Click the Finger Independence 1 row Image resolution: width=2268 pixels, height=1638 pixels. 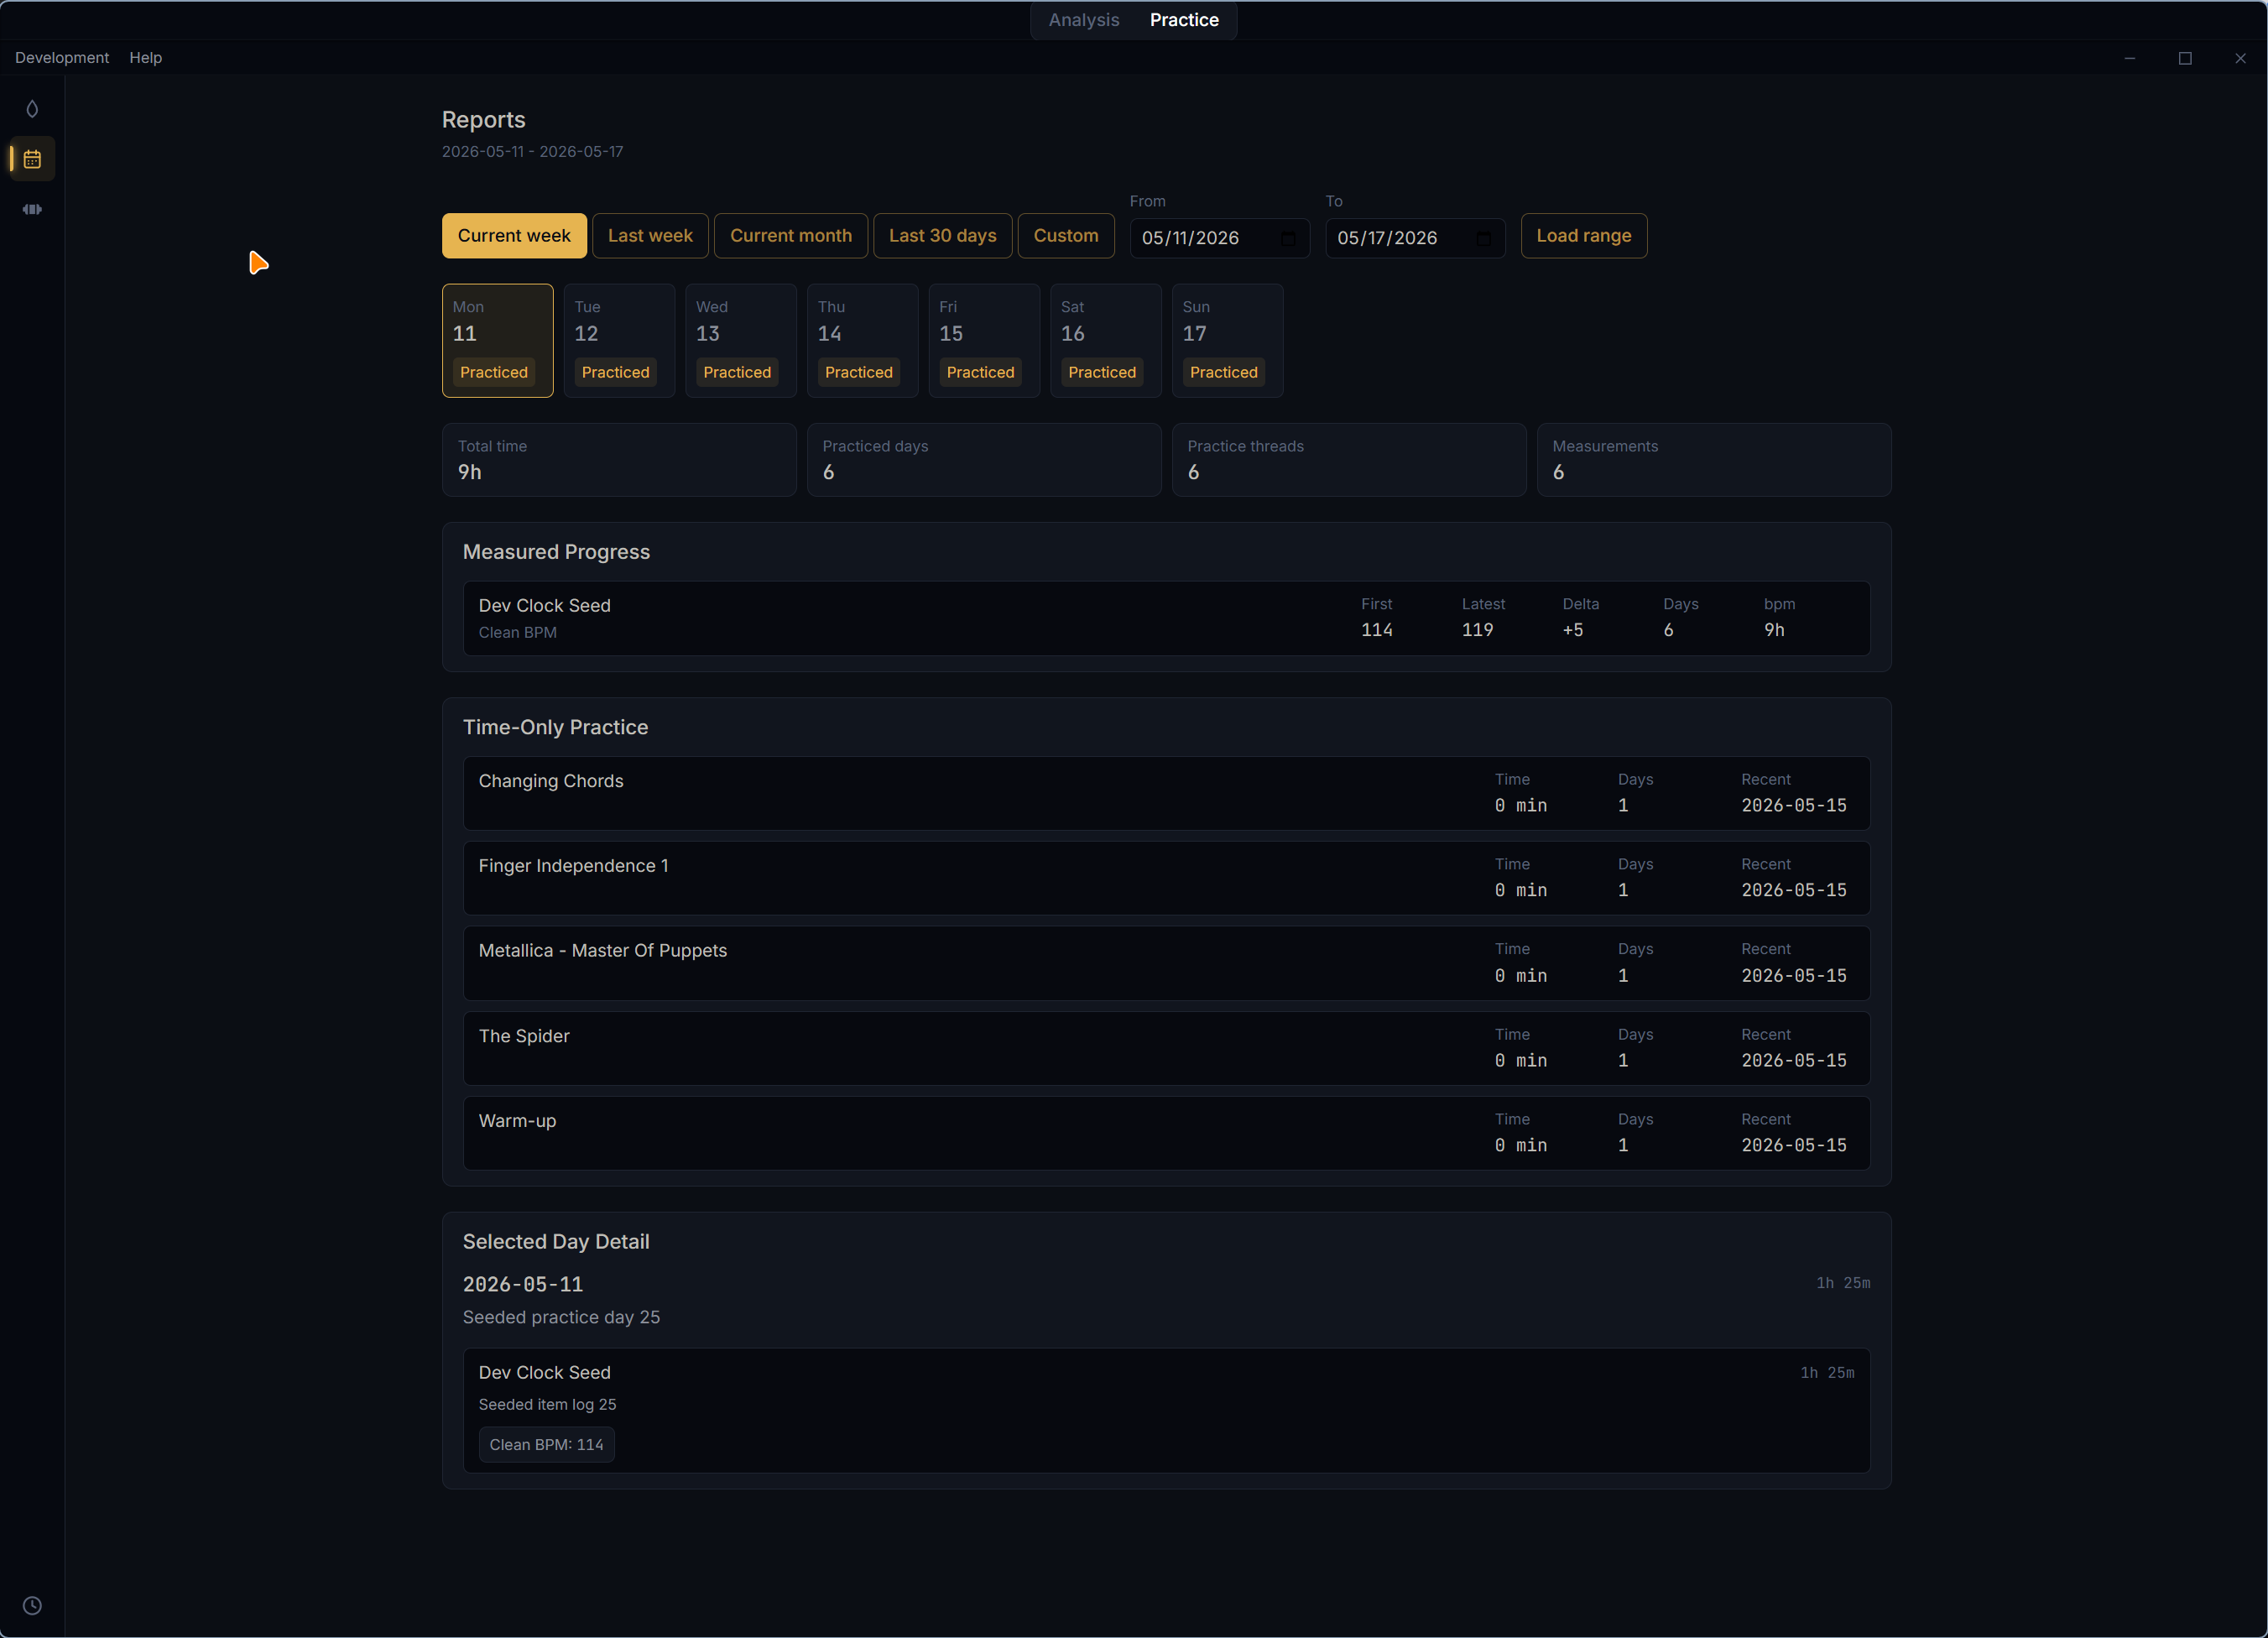(1166, 878)
